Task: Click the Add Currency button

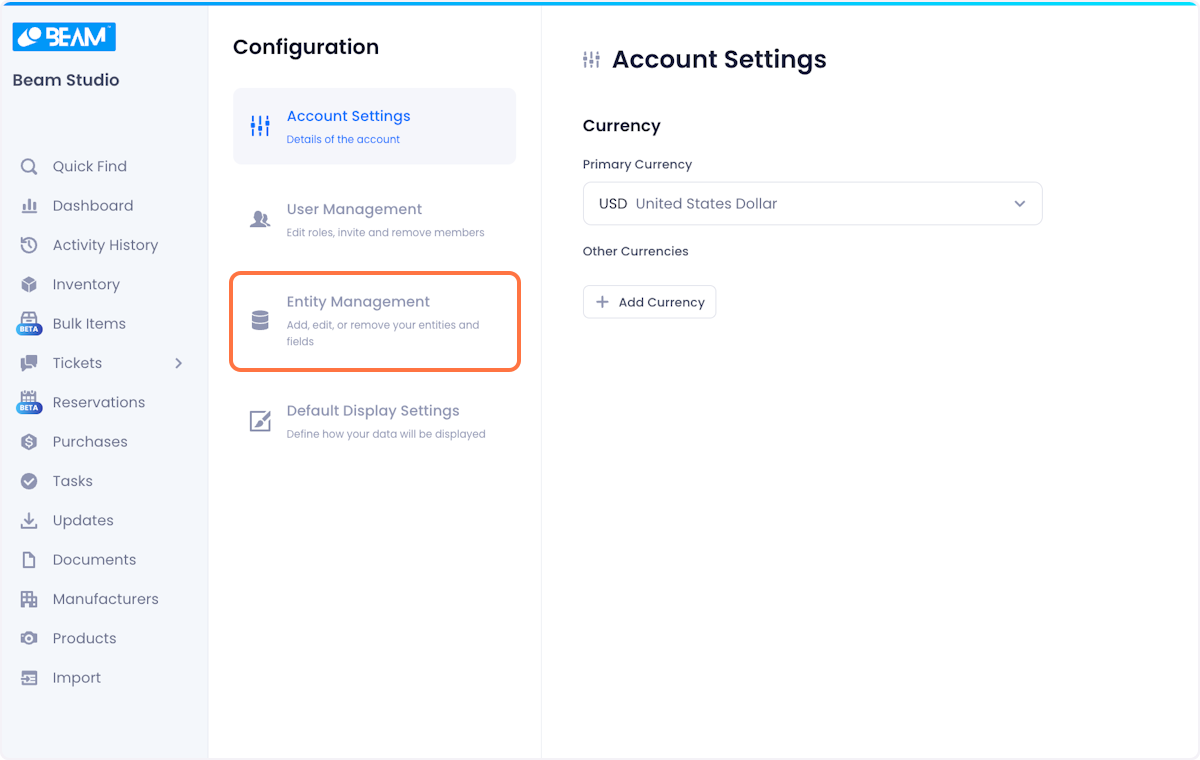Action: (x=649, y=302)
